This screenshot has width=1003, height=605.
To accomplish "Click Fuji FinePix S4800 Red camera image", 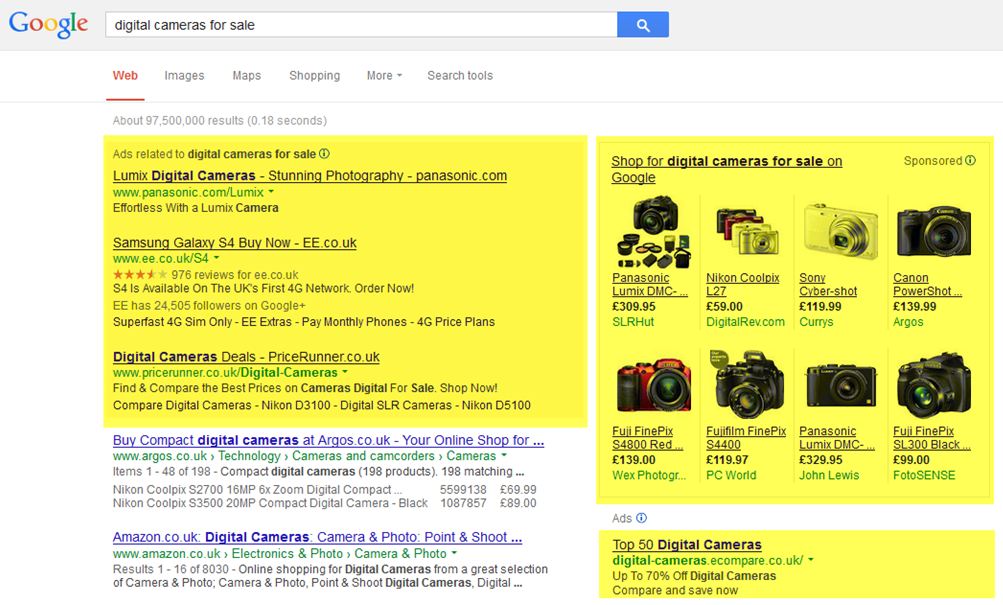I will point(654,386).
